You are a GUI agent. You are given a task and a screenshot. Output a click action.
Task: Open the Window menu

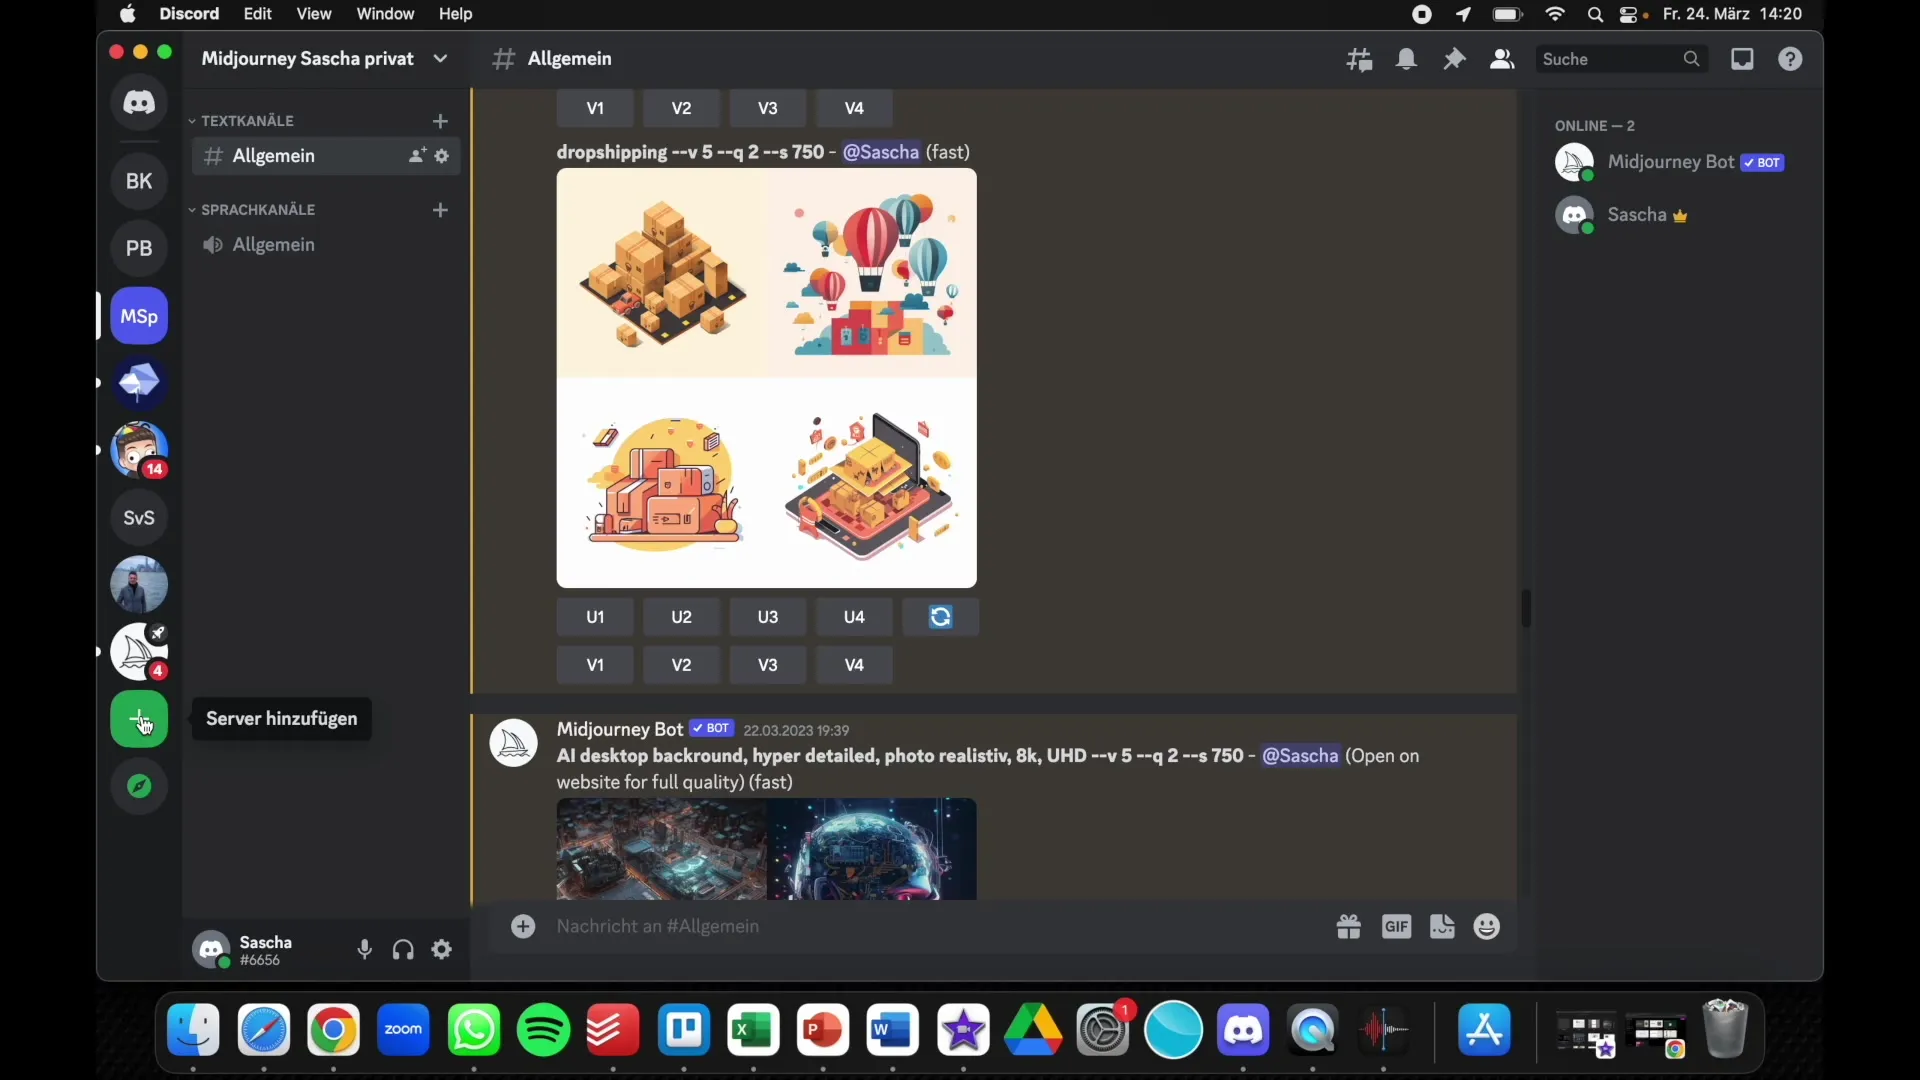[x=385, y=14]
